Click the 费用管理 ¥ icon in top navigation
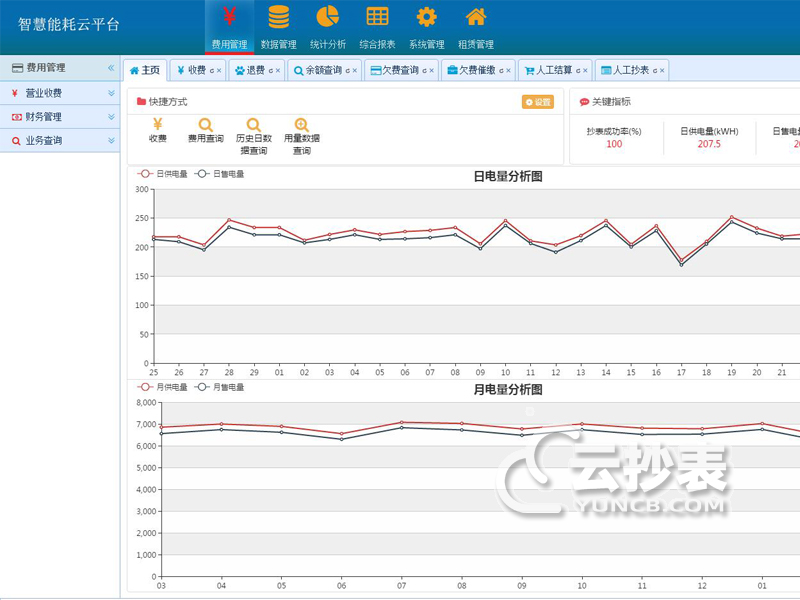Viewport: 800px width, 600px height. (228, 17)
